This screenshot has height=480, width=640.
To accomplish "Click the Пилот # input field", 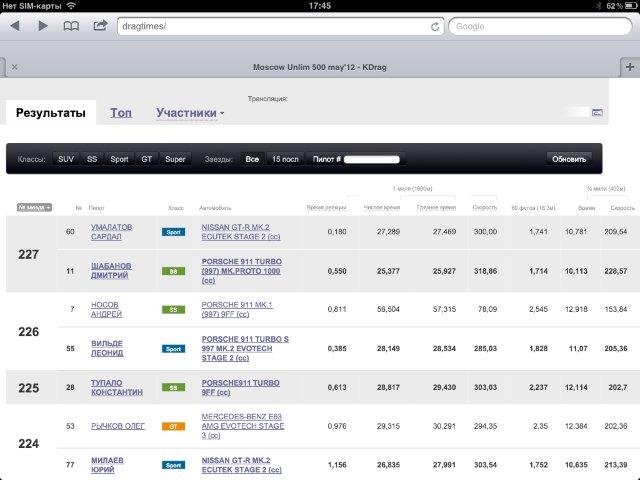I will (x=371, y=160).
